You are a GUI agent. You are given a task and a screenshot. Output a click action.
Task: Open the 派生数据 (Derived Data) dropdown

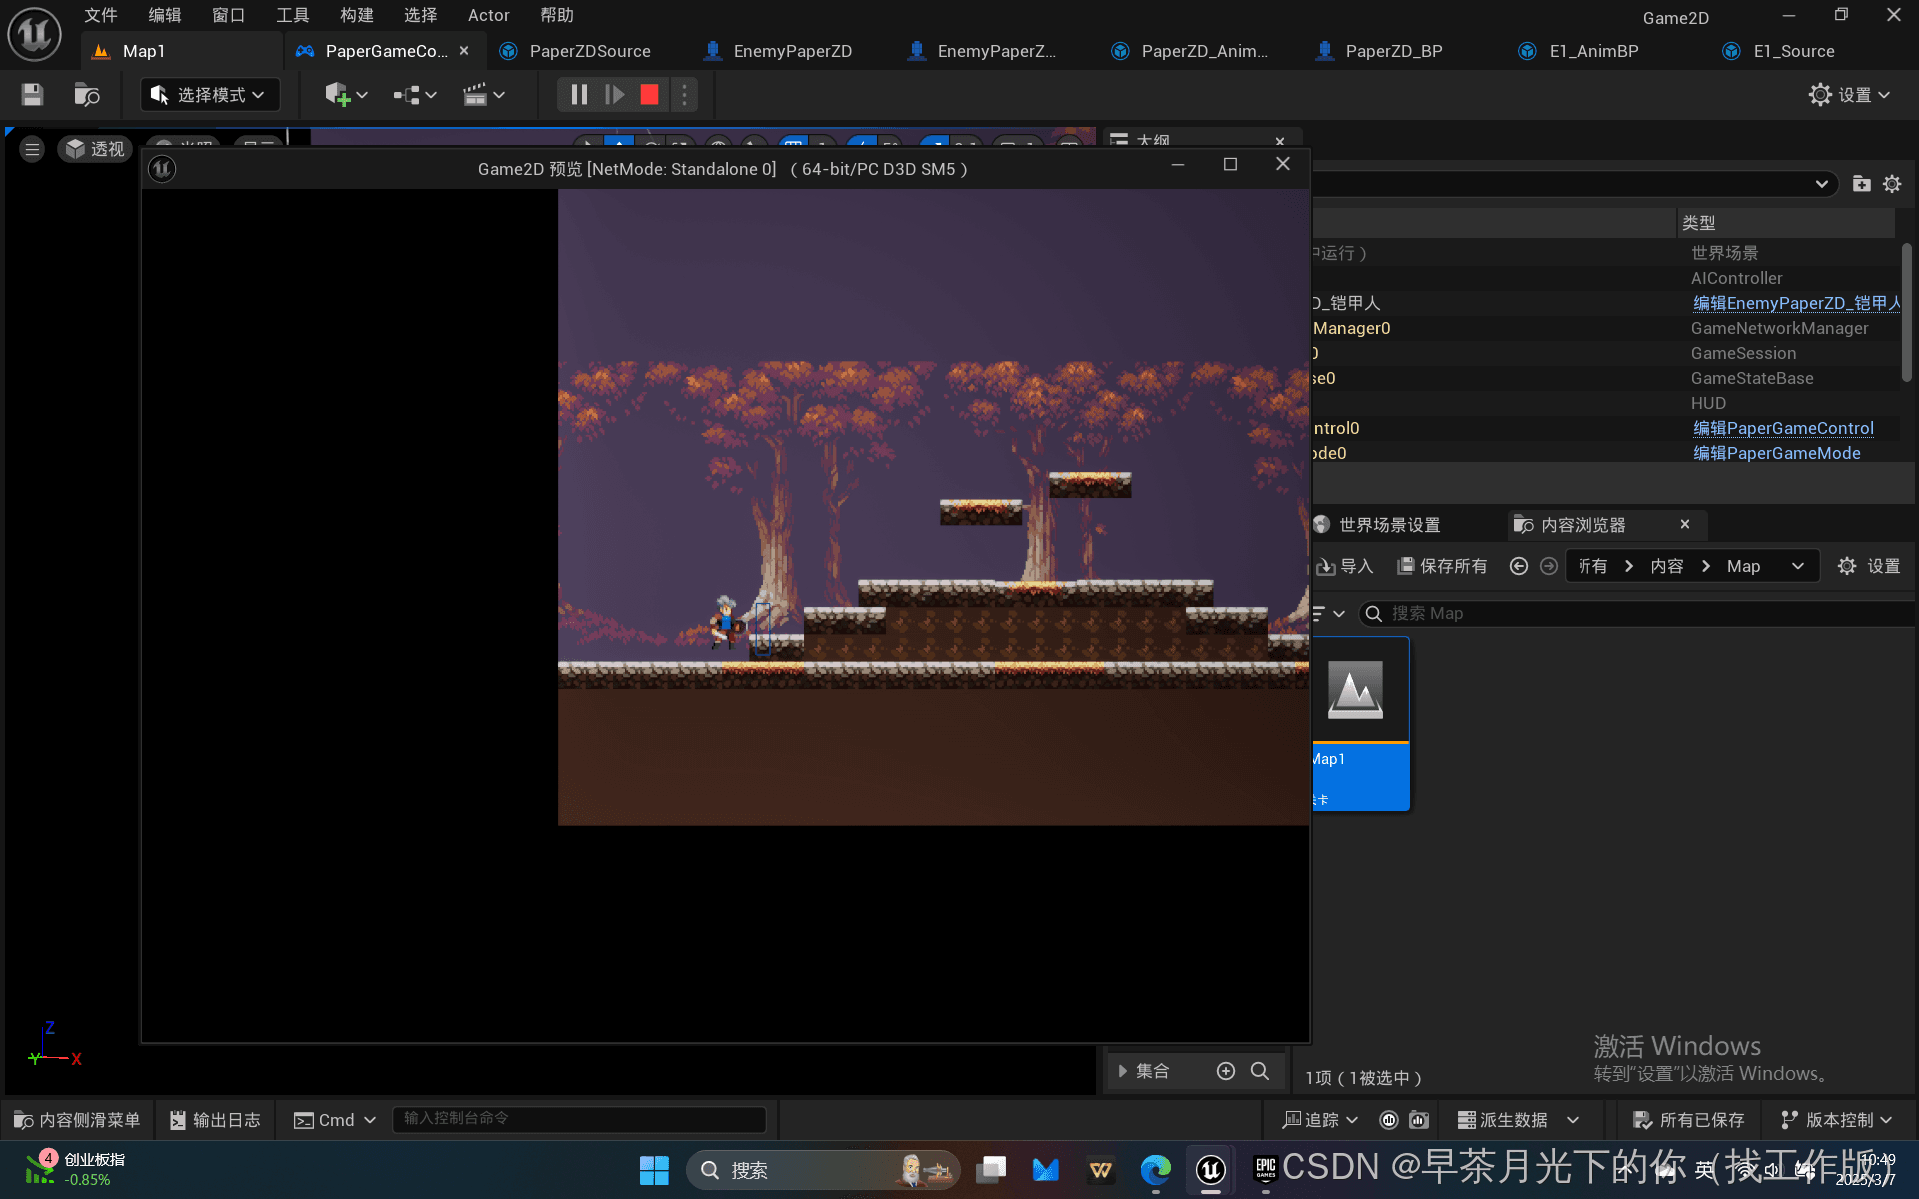[1518, 1120]
